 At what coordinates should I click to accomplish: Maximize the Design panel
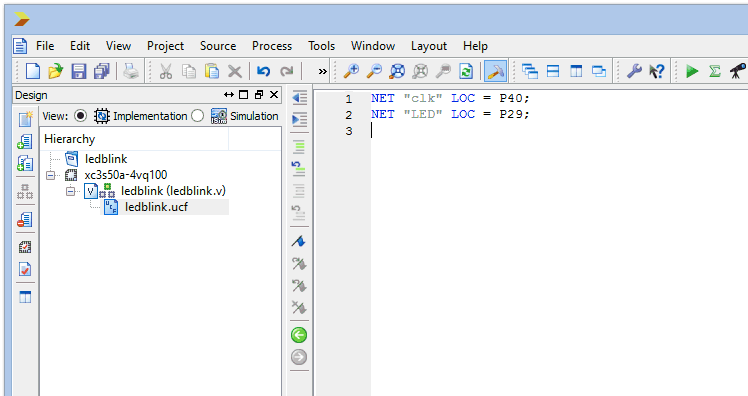pyautogui.click(x=243, y=95)
